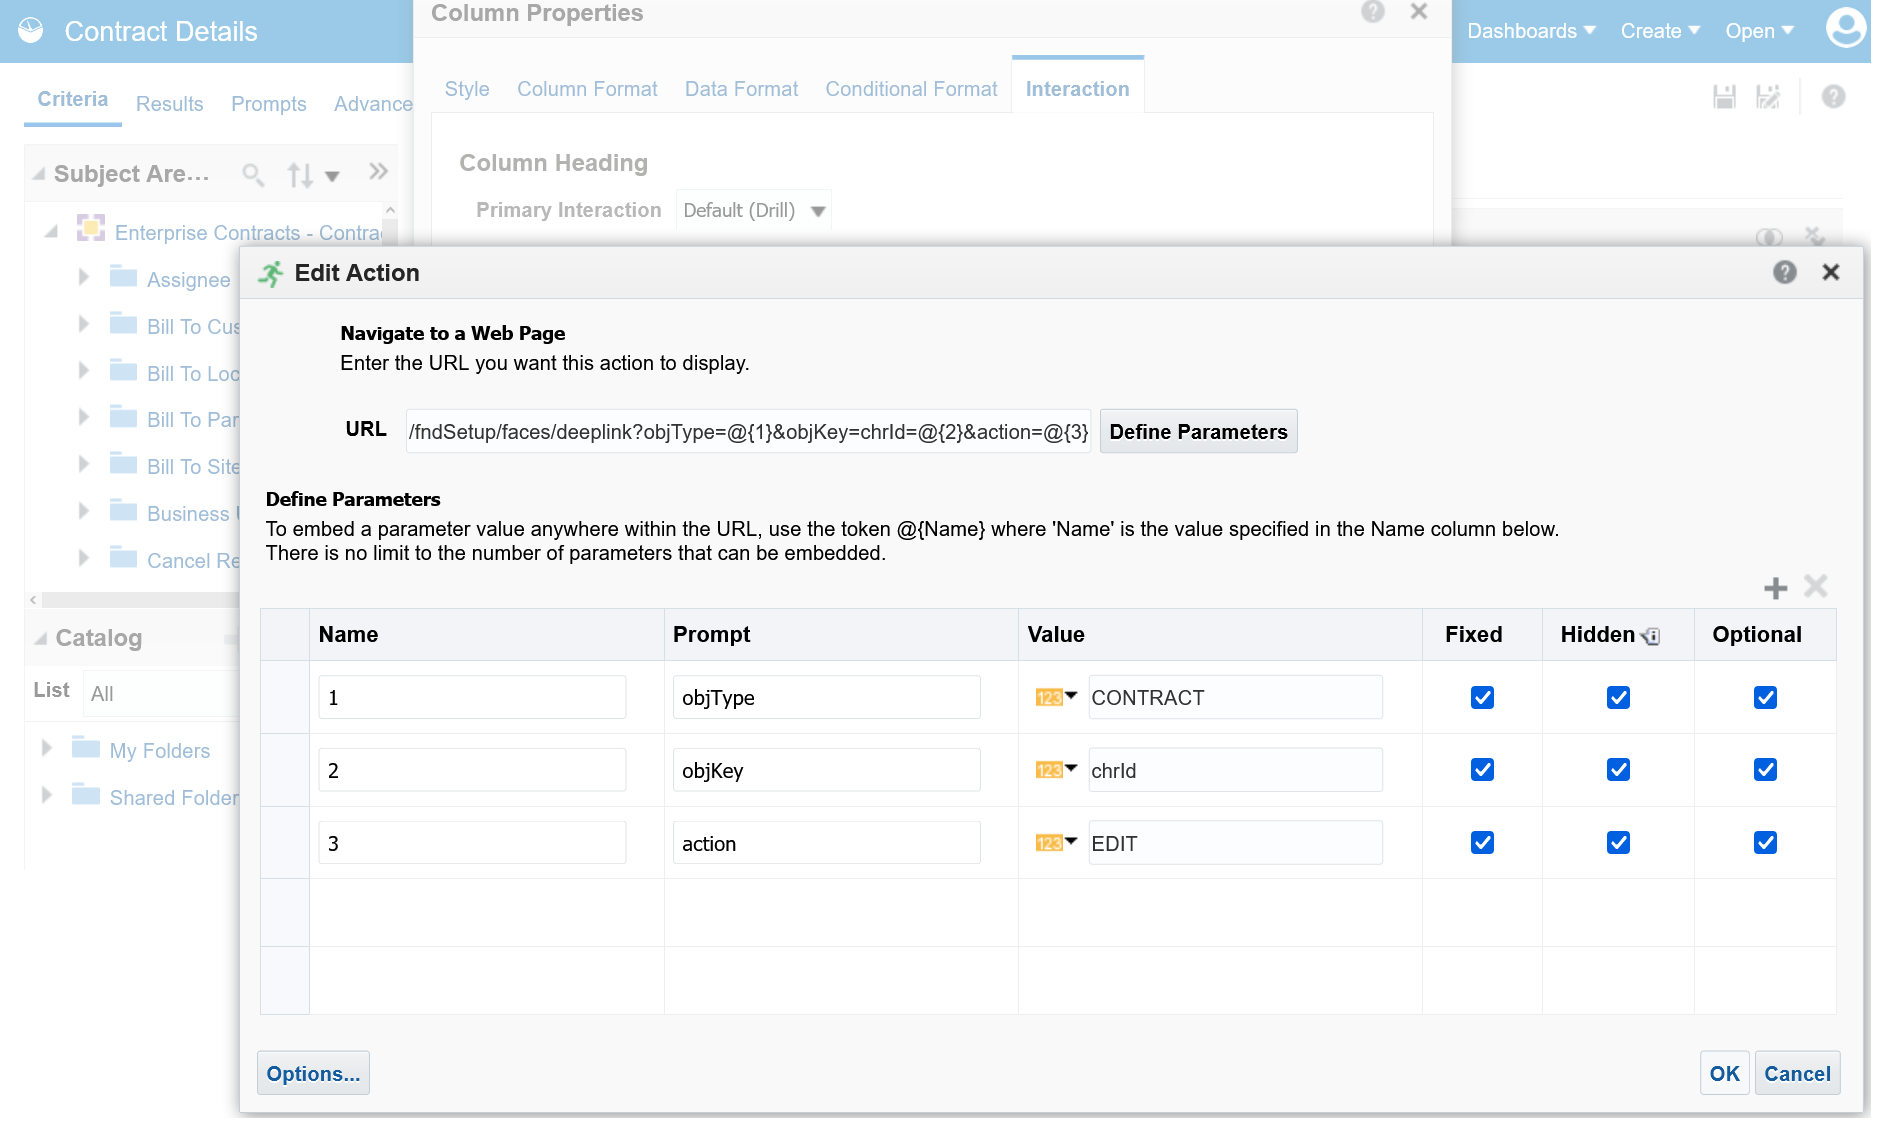The width and height of the screenshot is (1887, 1128).
Task: Click the delete parameter X icon
Action: (x=1816, y=586)
